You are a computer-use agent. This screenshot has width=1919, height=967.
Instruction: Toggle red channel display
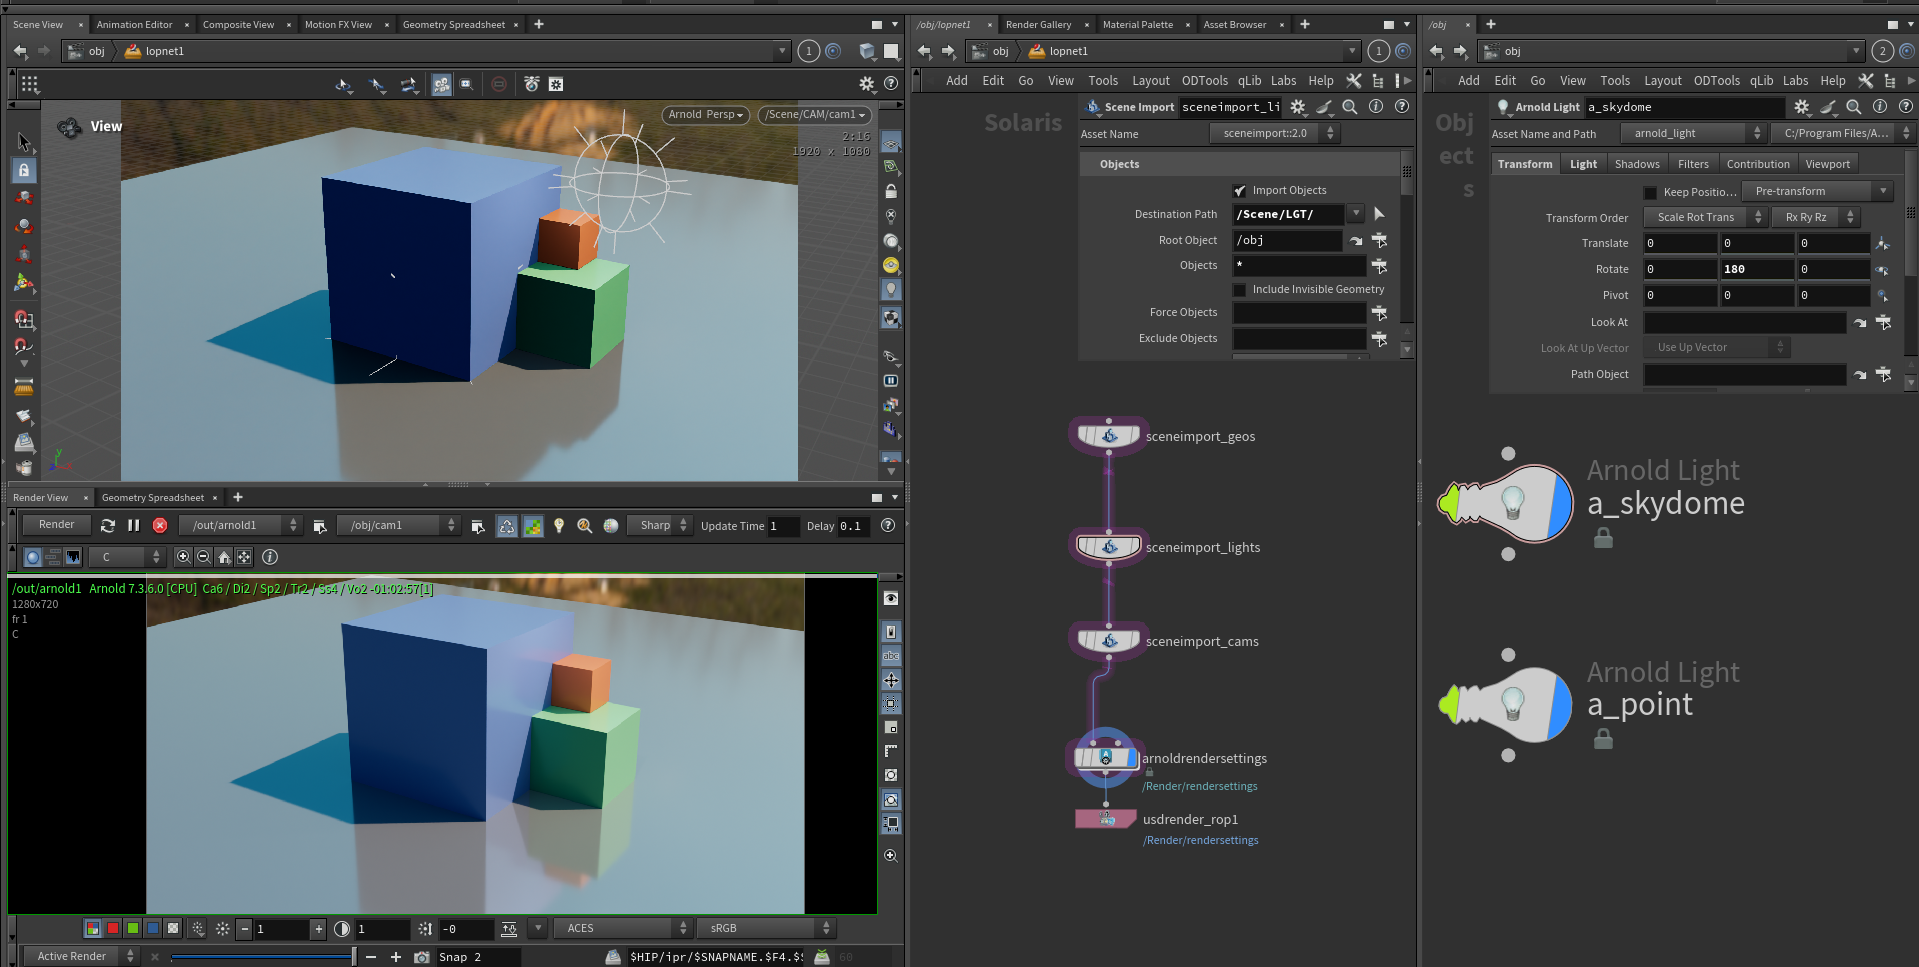click(113, 928)
